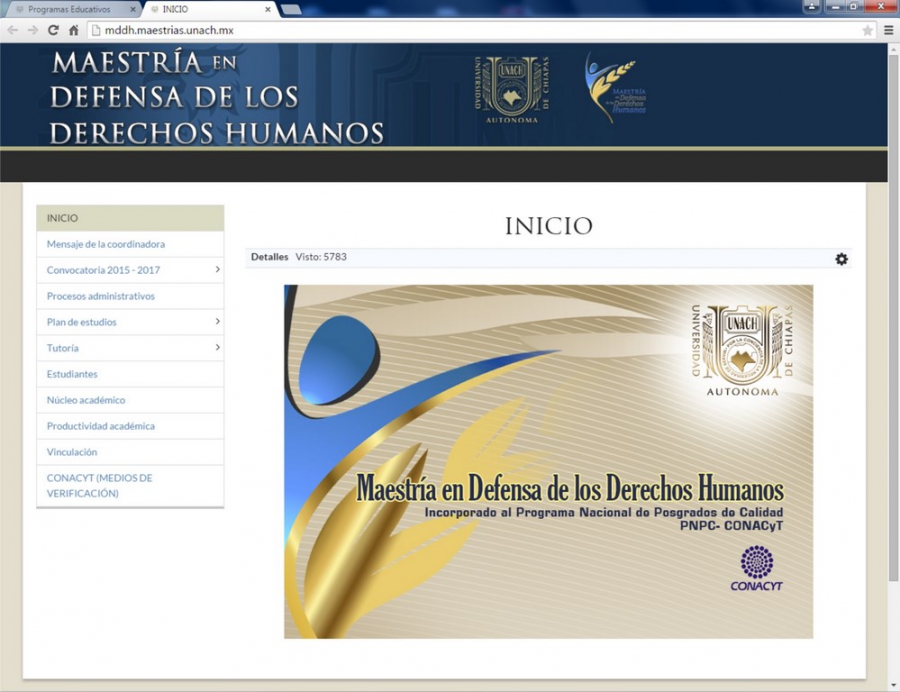Minimize the Chrome window
The image size is (900, 692).
pos(835,6)
